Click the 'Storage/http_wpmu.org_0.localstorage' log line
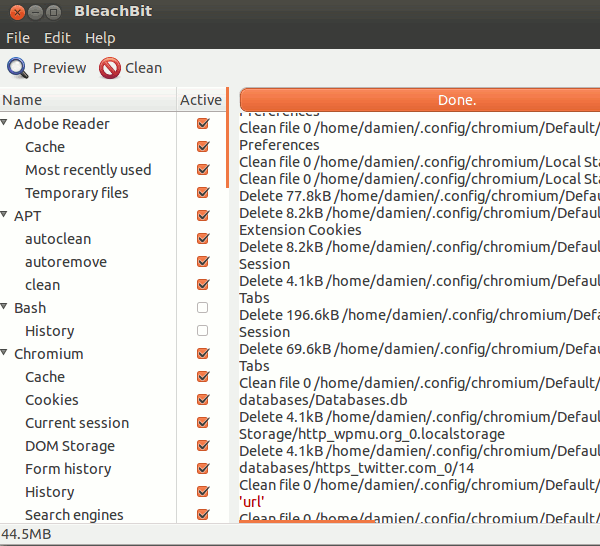The width and height of the screenshot is (600, 546). (372, 434)
